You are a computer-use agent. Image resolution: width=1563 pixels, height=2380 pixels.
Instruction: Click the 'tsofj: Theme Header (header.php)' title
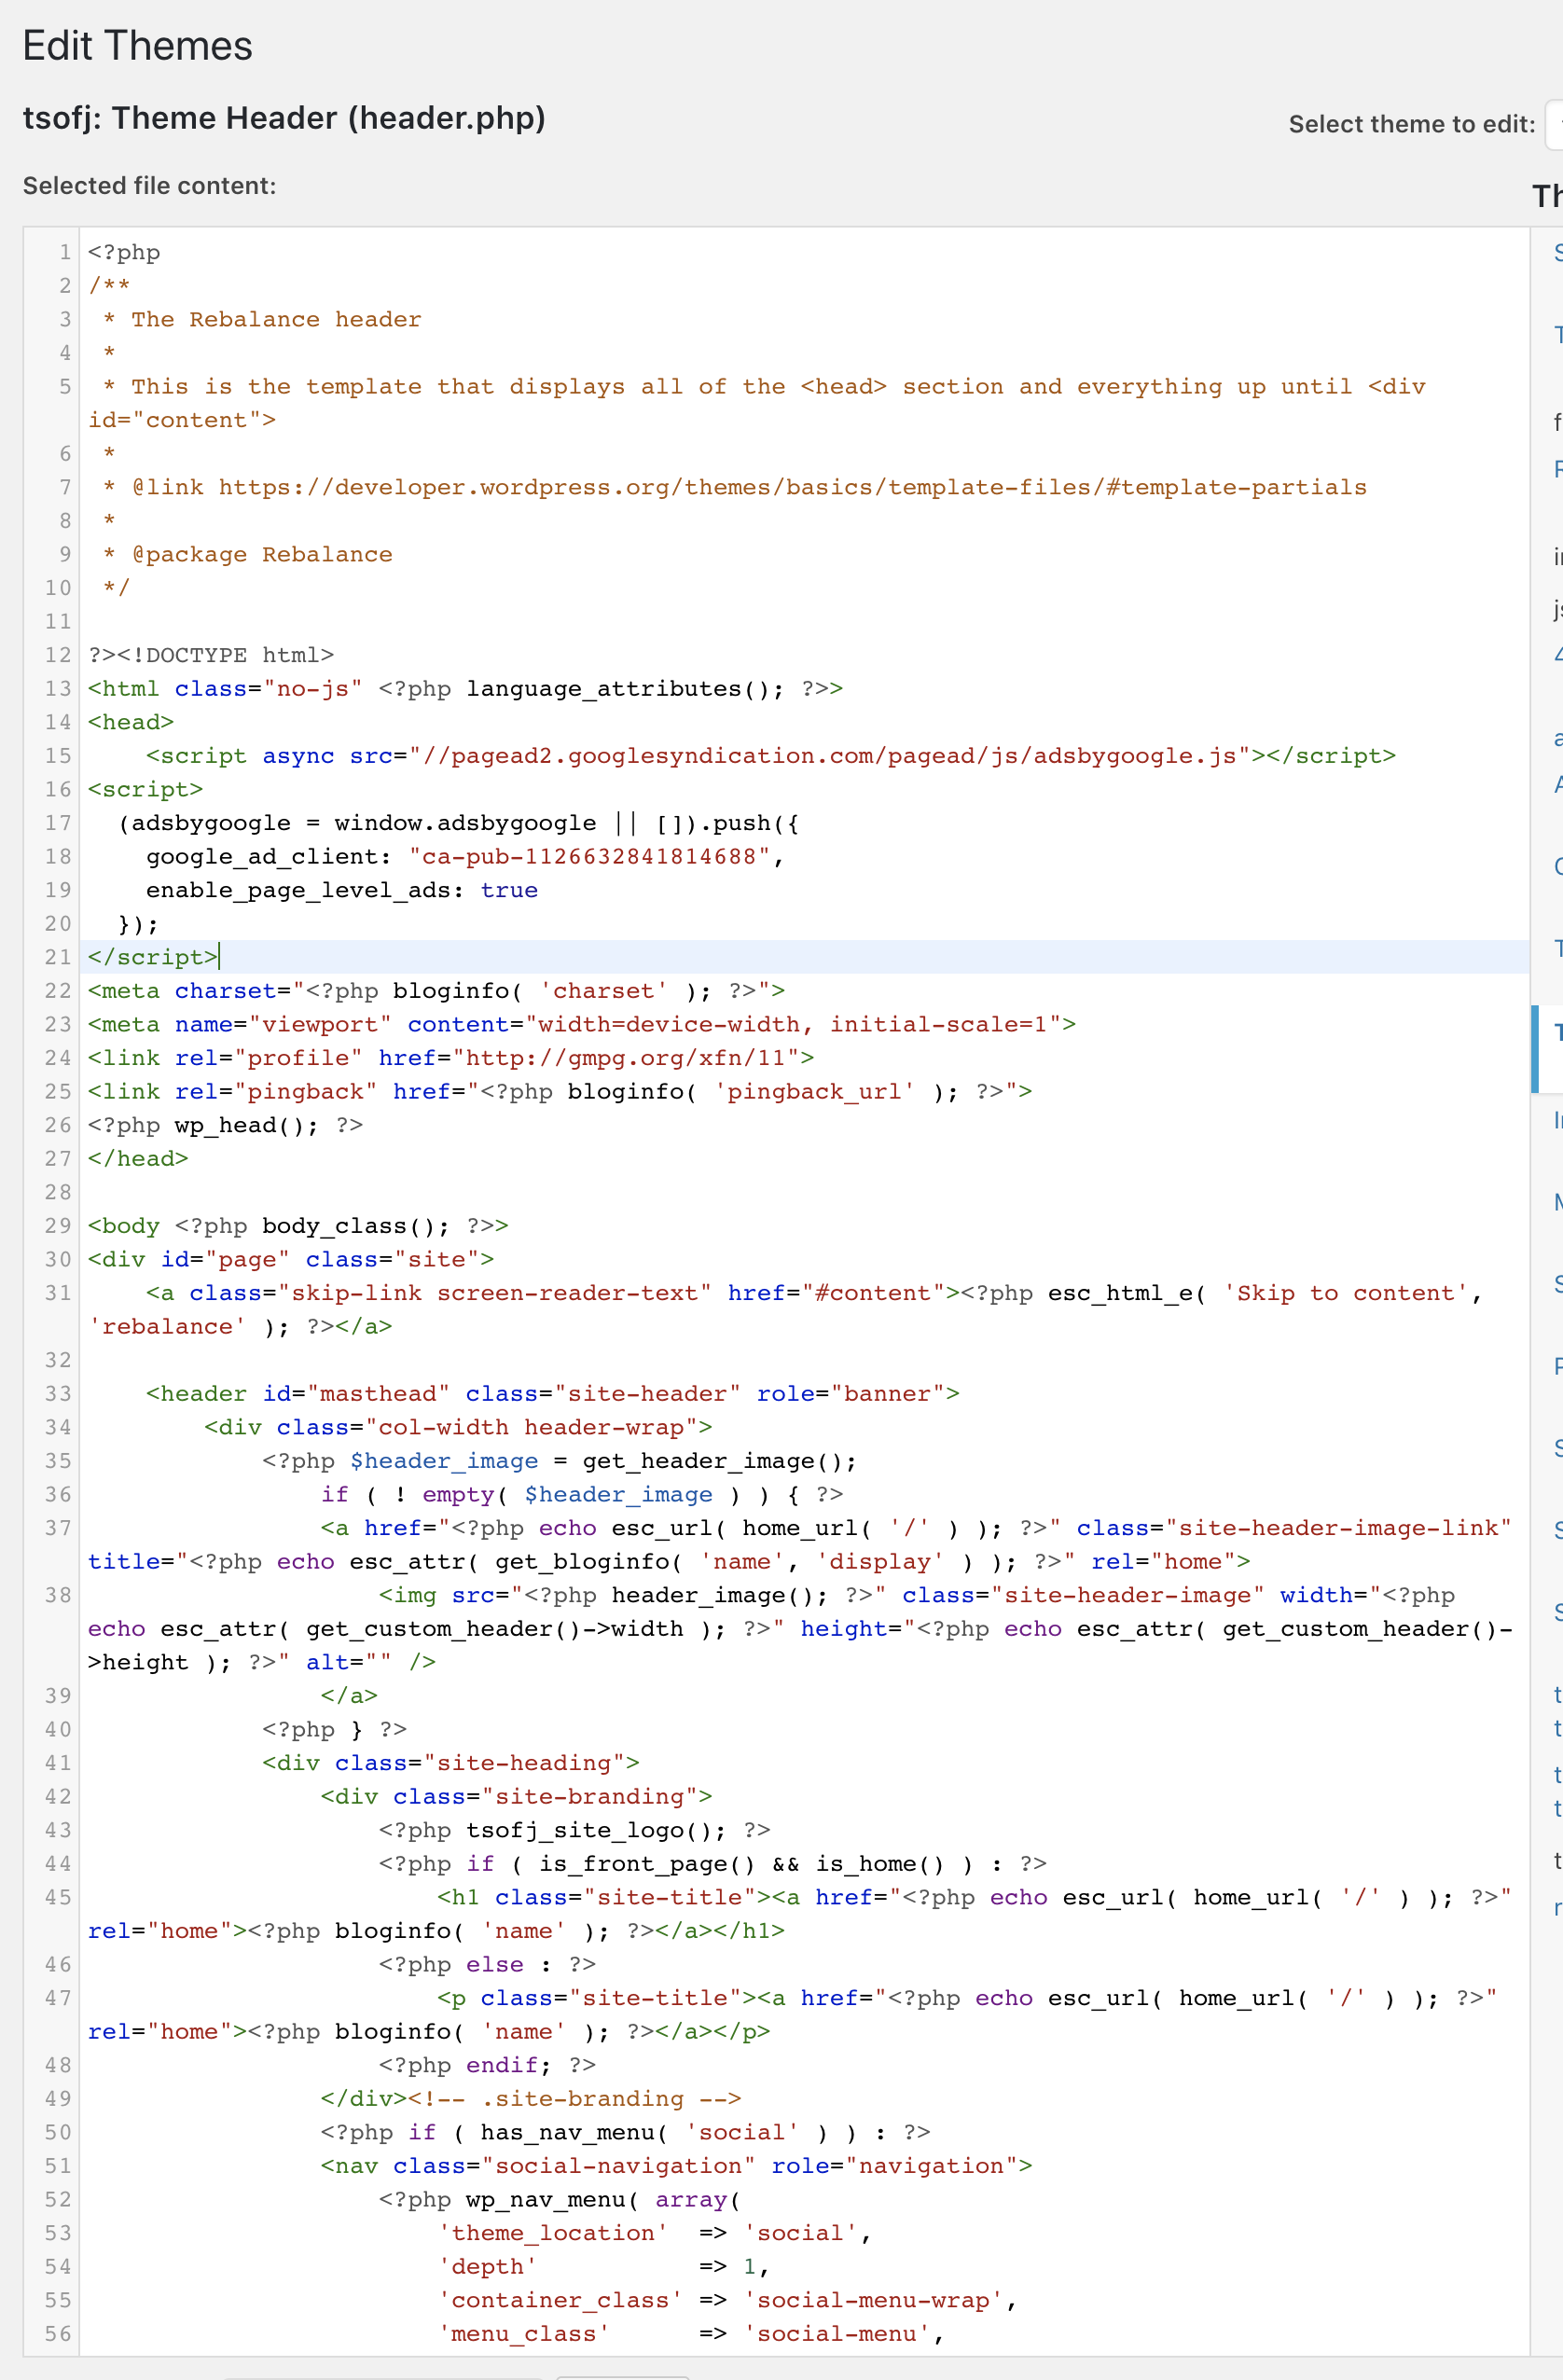click(284, 118)
